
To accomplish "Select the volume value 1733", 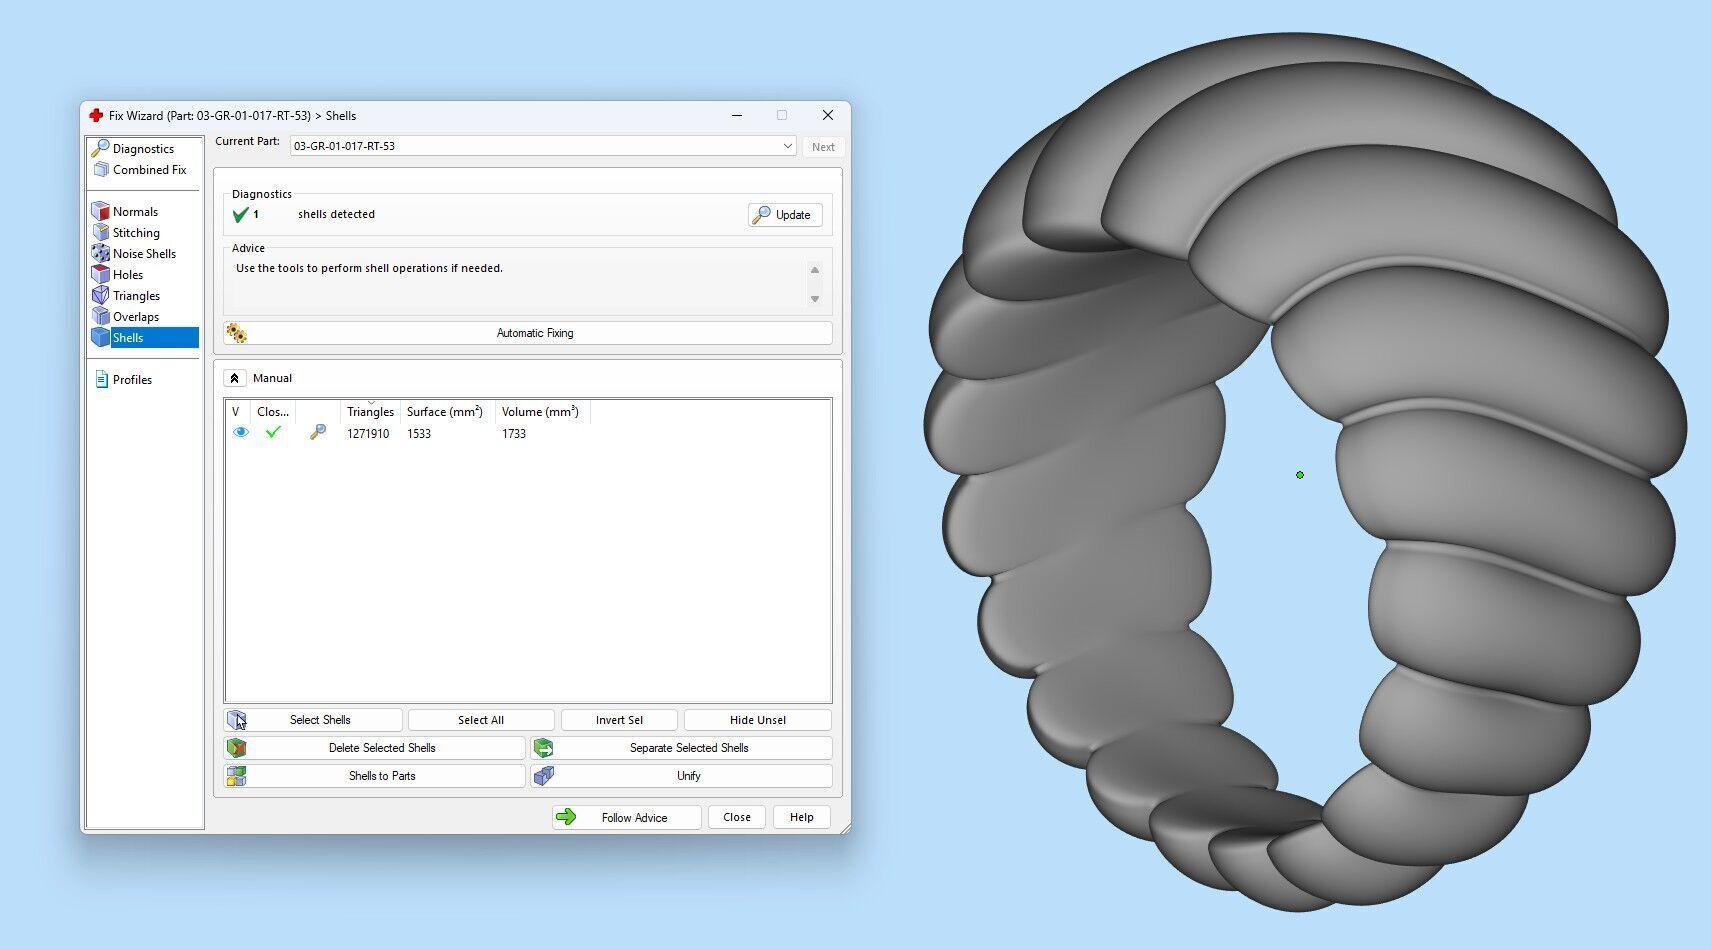I will point(514,434).
